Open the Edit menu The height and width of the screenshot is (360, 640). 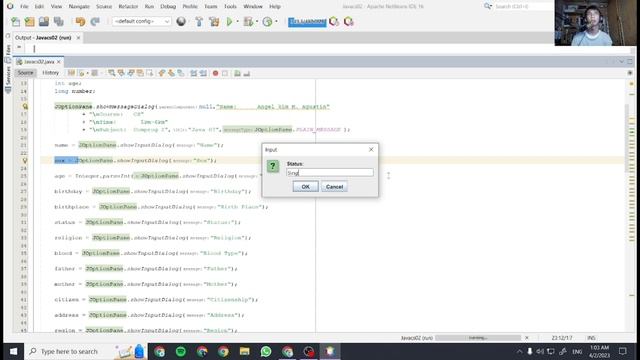coord(39,7)
